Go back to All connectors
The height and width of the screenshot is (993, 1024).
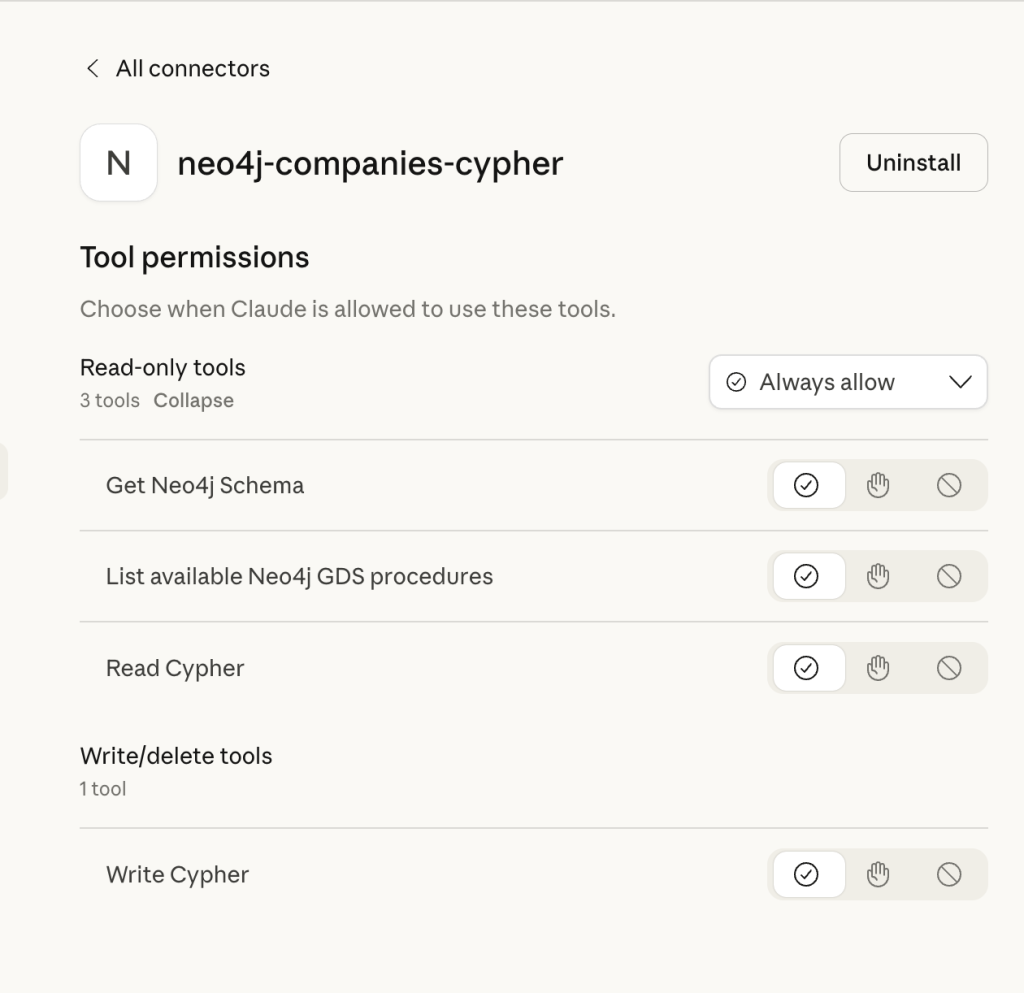pos(193,68)
